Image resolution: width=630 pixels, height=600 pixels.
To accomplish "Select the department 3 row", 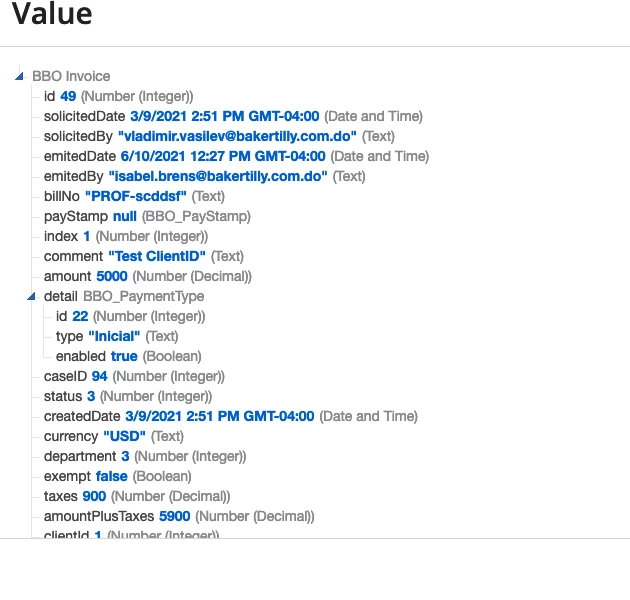I will coord(145,456).
